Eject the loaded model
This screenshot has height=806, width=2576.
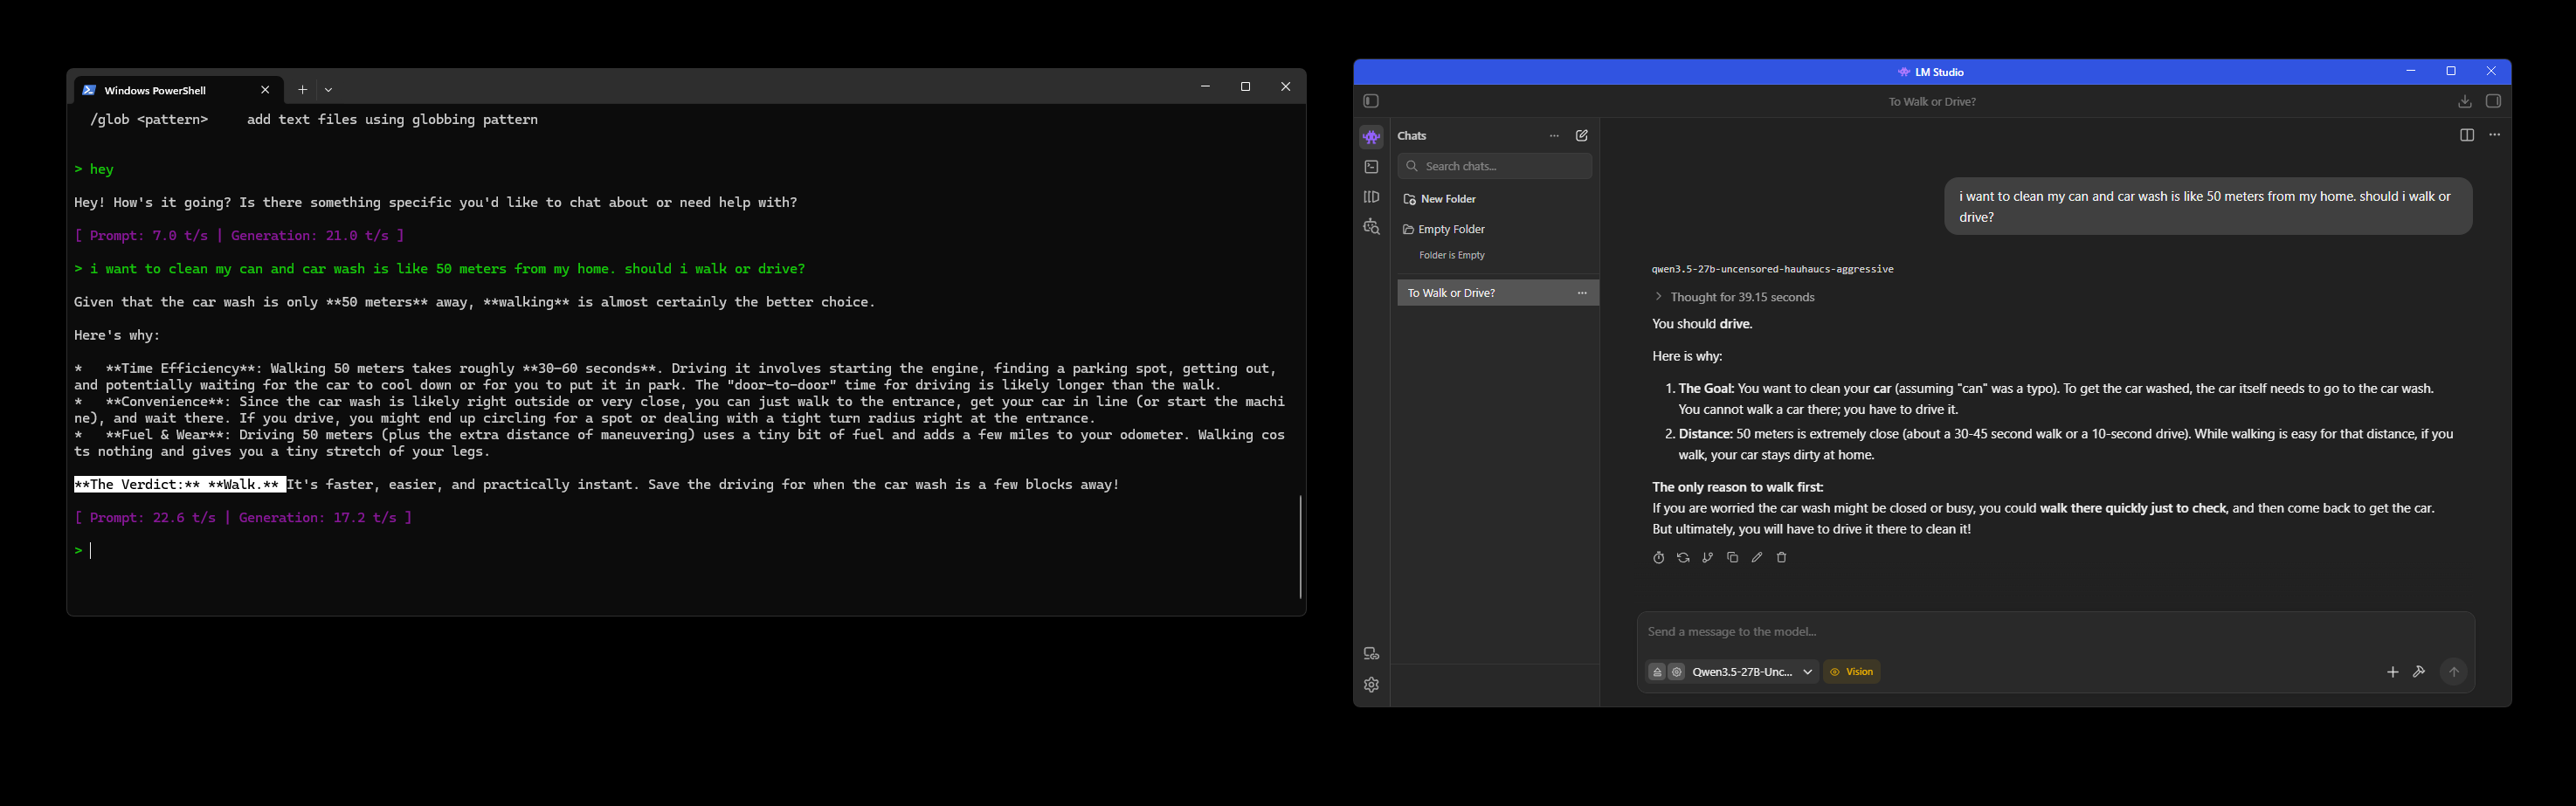tap(1657, 672)
